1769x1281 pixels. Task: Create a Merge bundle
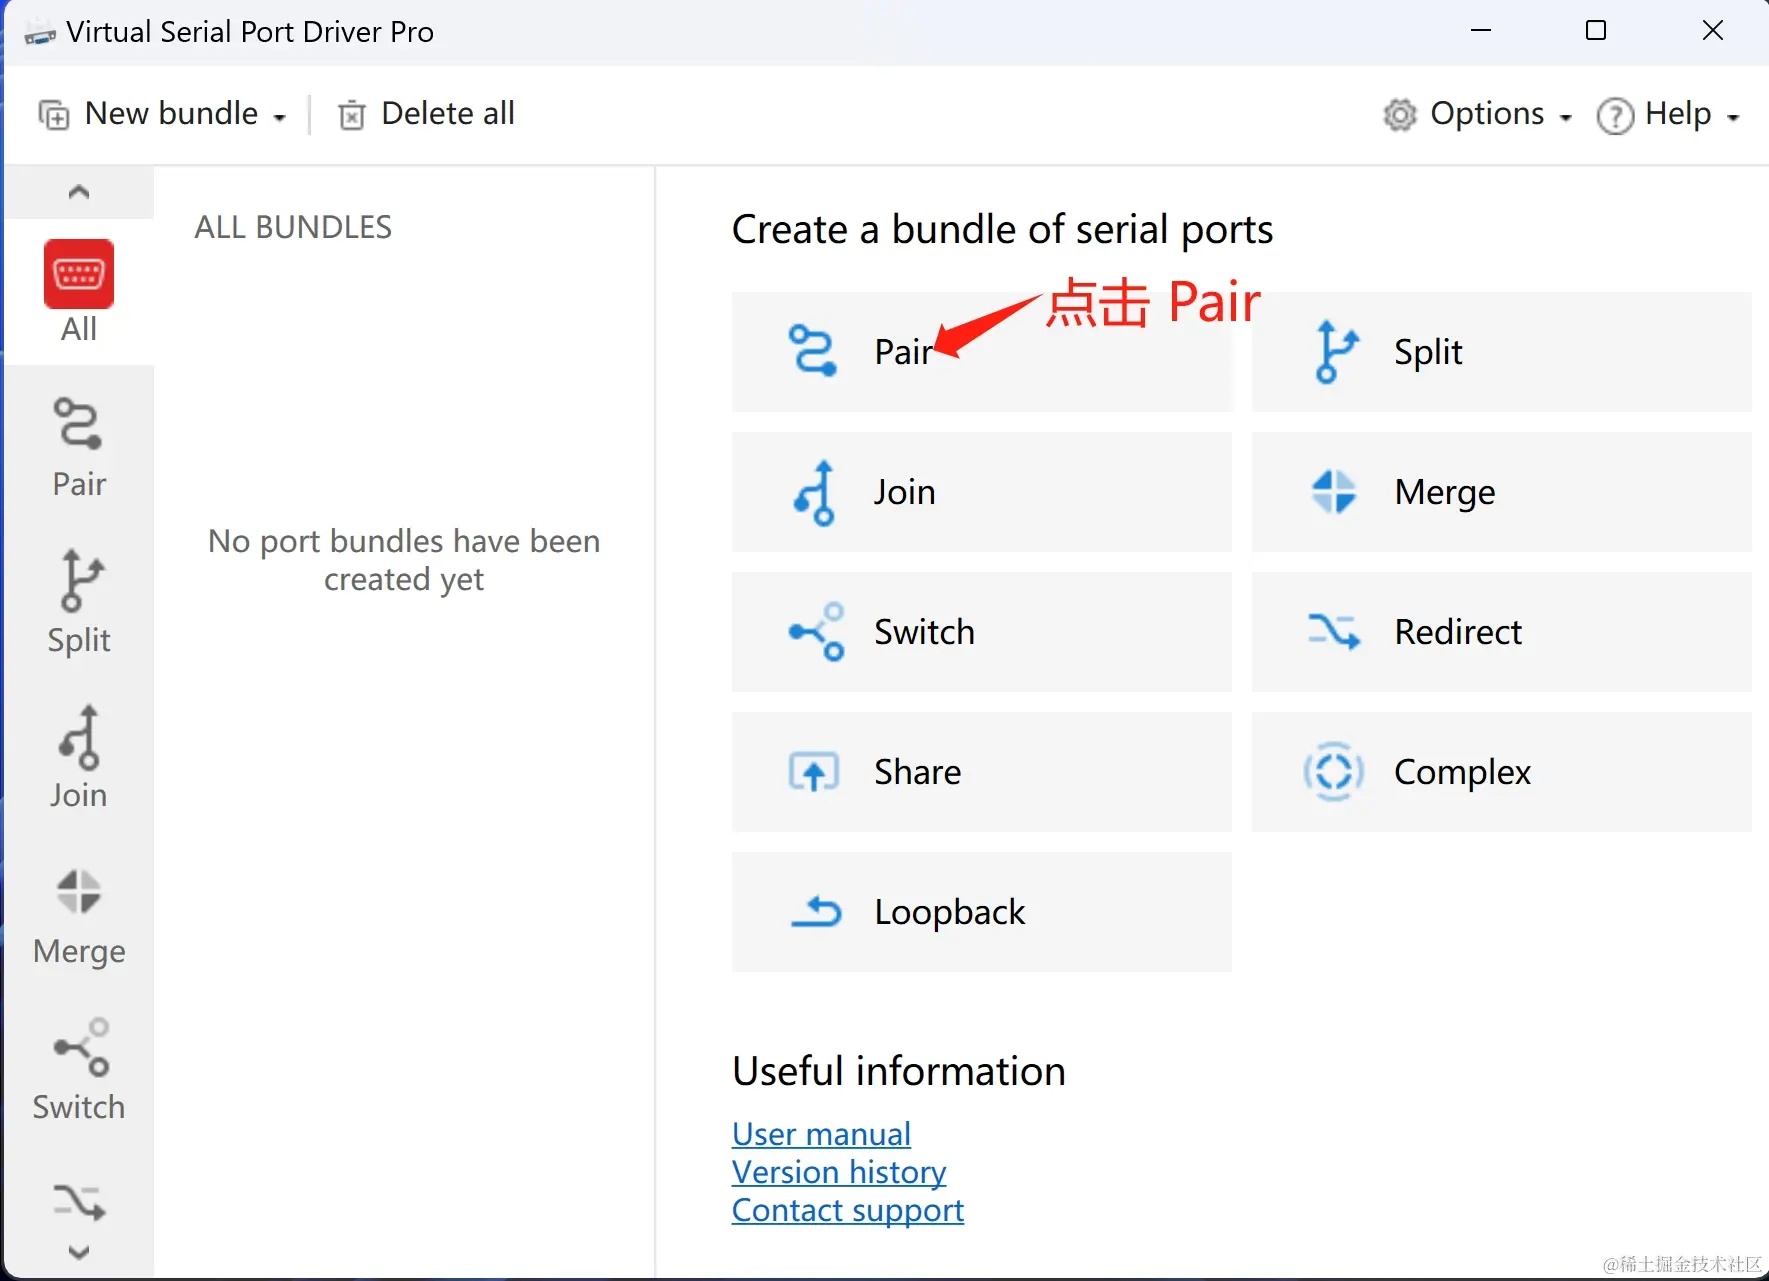coord(1500,491)
